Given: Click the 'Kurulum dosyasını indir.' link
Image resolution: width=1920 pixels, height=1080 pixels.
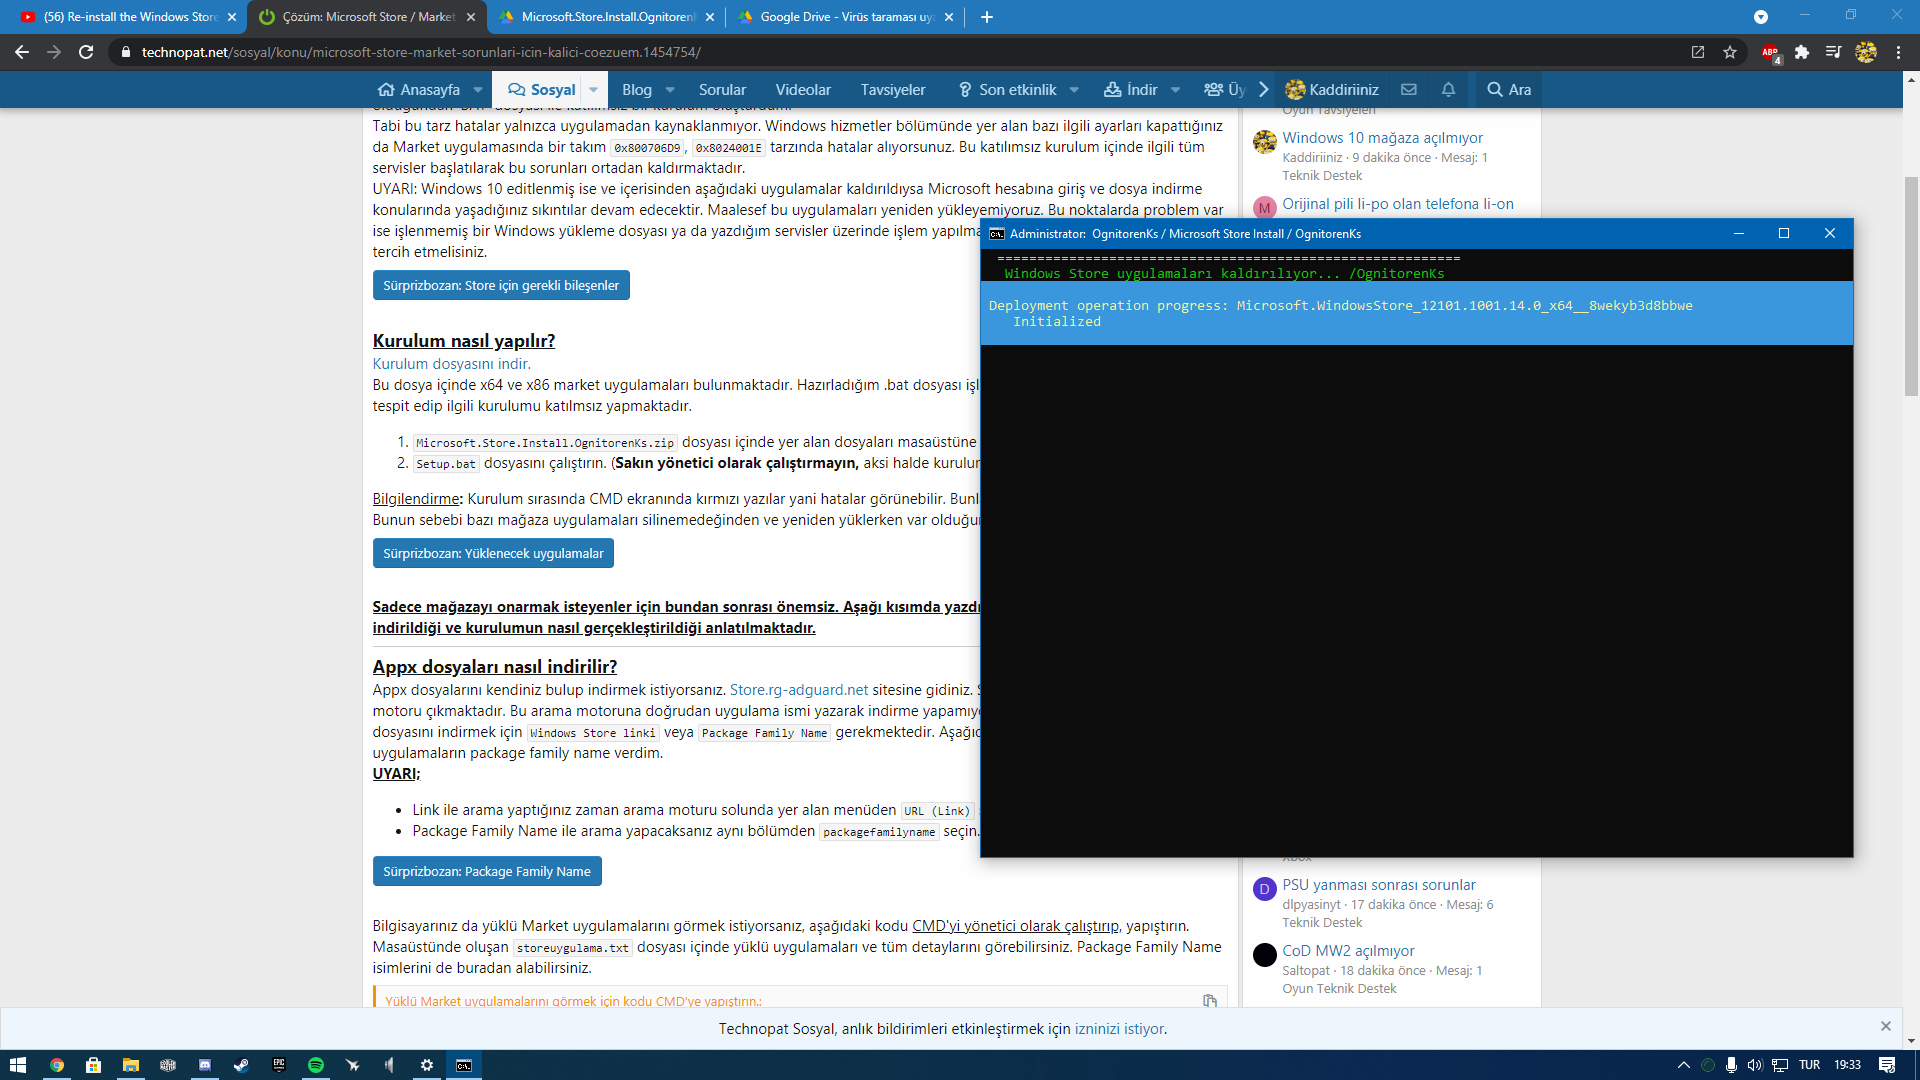Looking at the screenshot, I should (451, 364).
